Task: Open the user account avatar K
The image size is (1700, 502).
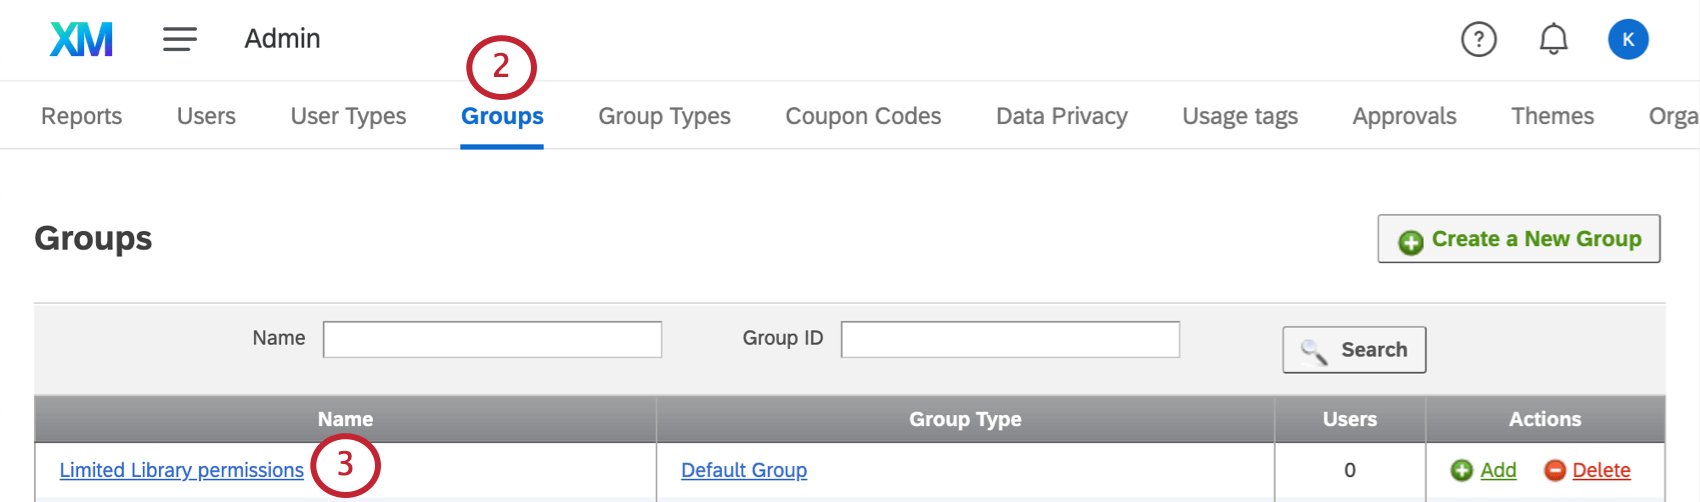Action: click(x=1628, y=40)
